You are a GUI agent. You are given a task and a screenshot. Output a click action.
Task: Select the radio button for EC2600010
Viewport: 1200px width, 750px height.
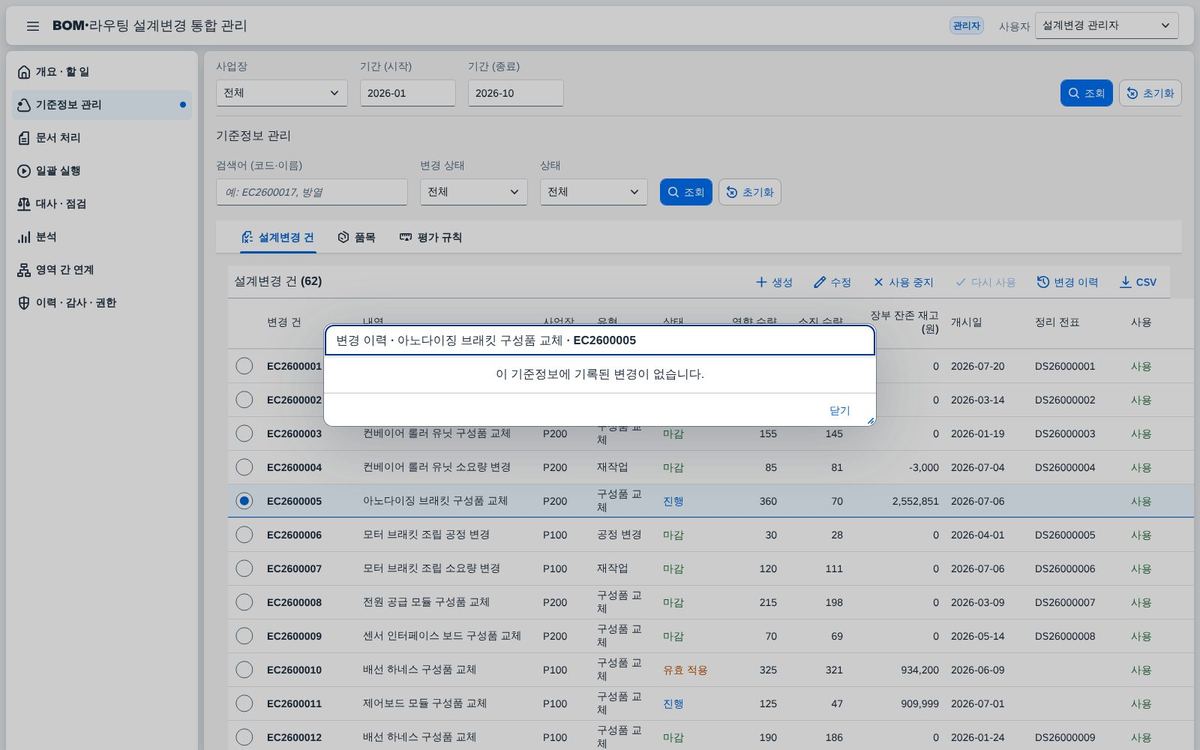tap(244, 670)
